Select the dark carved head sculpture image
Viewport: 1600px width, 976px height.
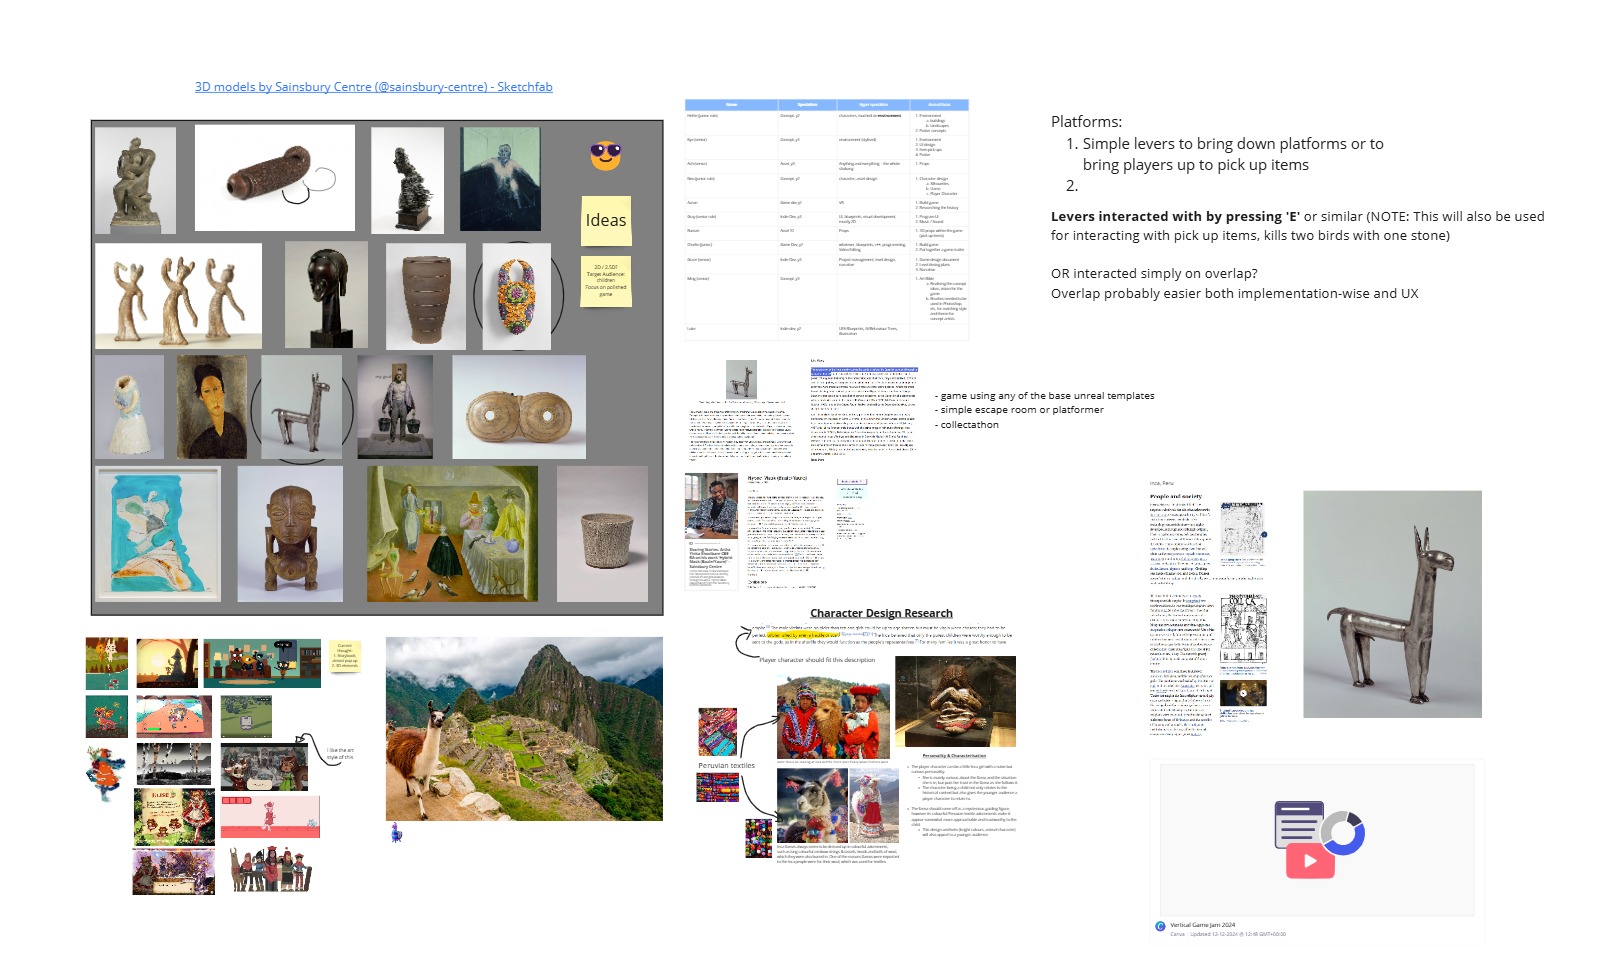[x=326, y=294]
